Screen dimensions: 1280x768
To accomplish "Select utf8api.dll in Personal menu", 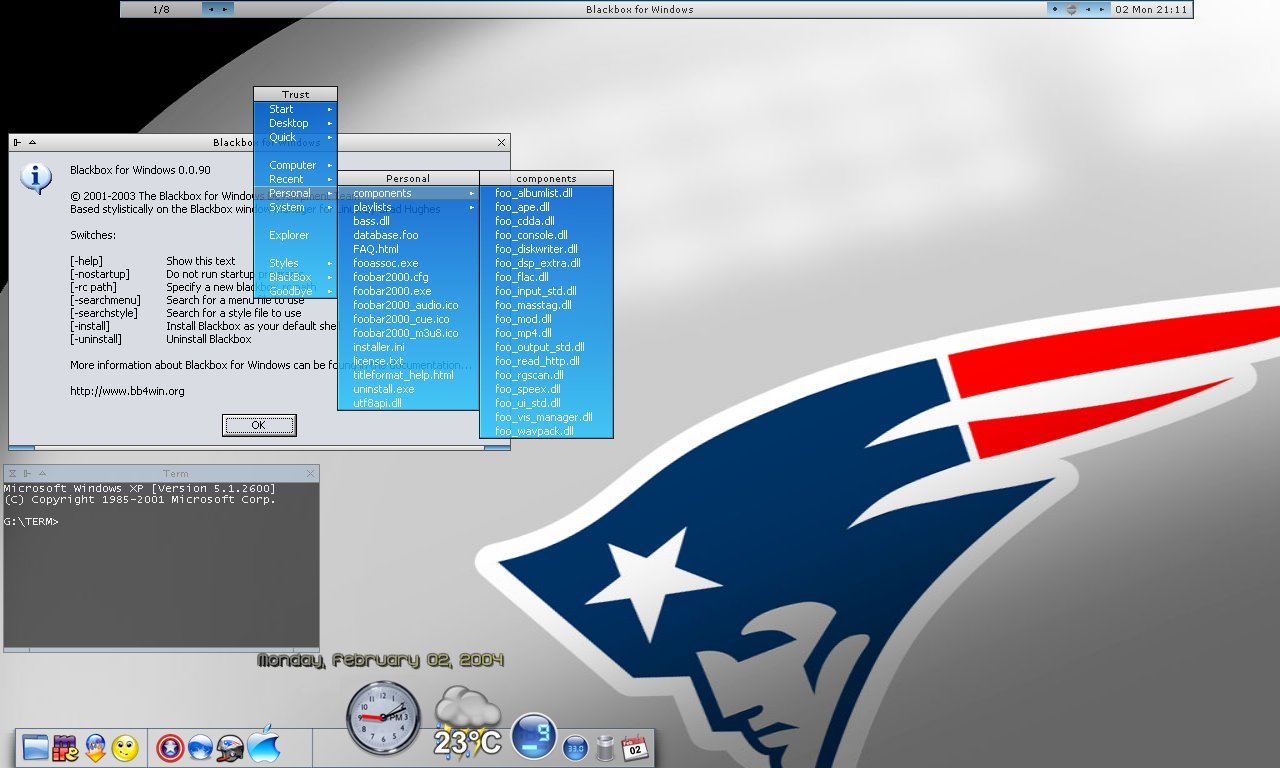I will (408, 403).
